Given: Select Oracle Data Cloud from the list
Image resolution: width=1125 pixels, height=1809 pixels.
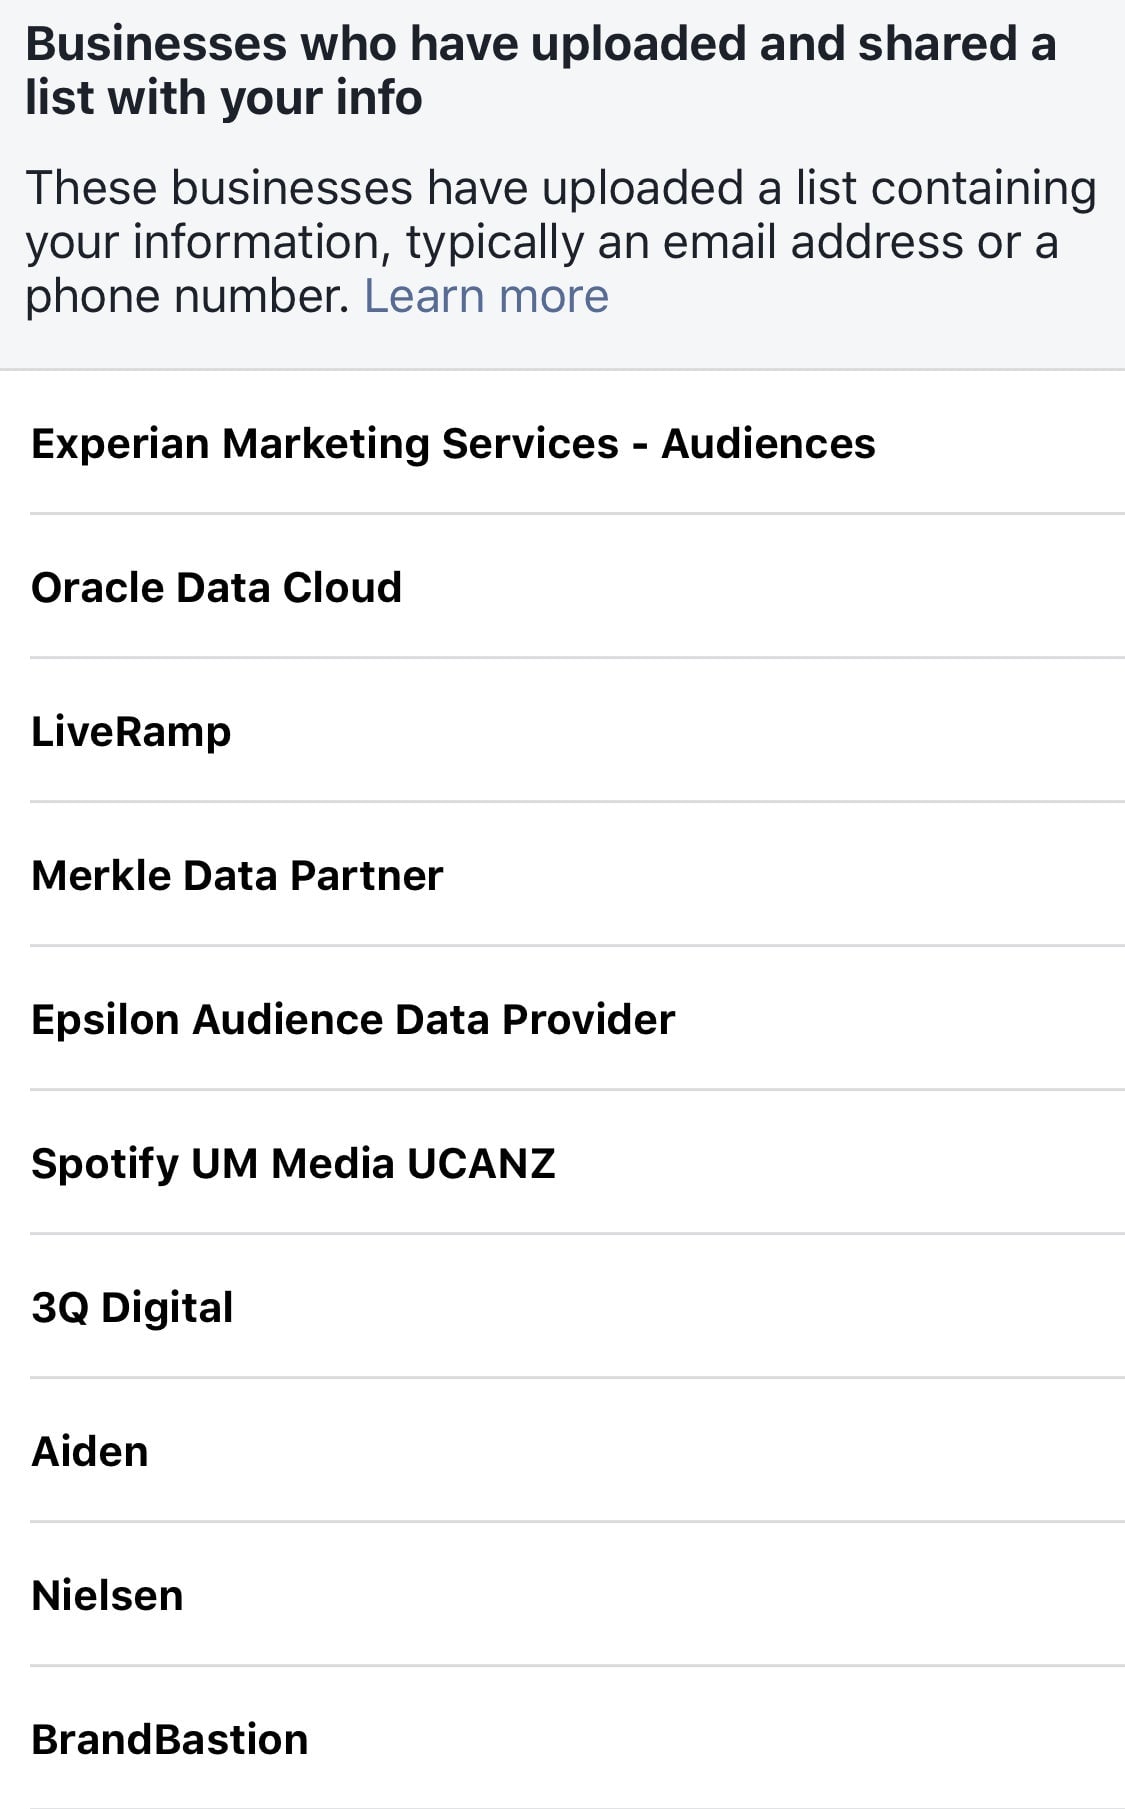Looking at the screenshot, I should (216, 588).
